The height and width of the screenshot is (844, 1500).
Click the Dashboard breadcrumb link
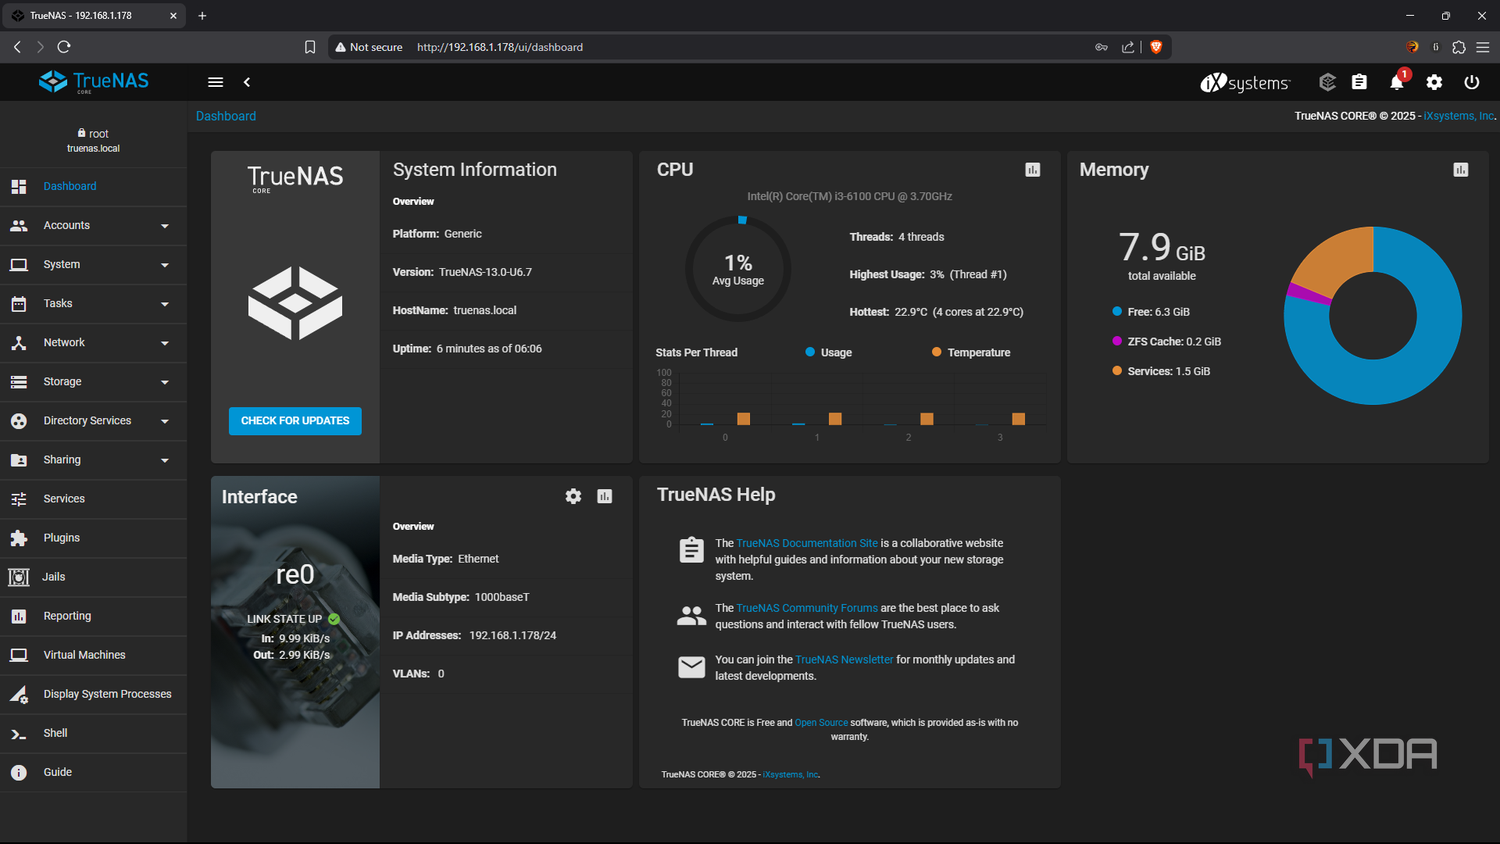point(226,116)
